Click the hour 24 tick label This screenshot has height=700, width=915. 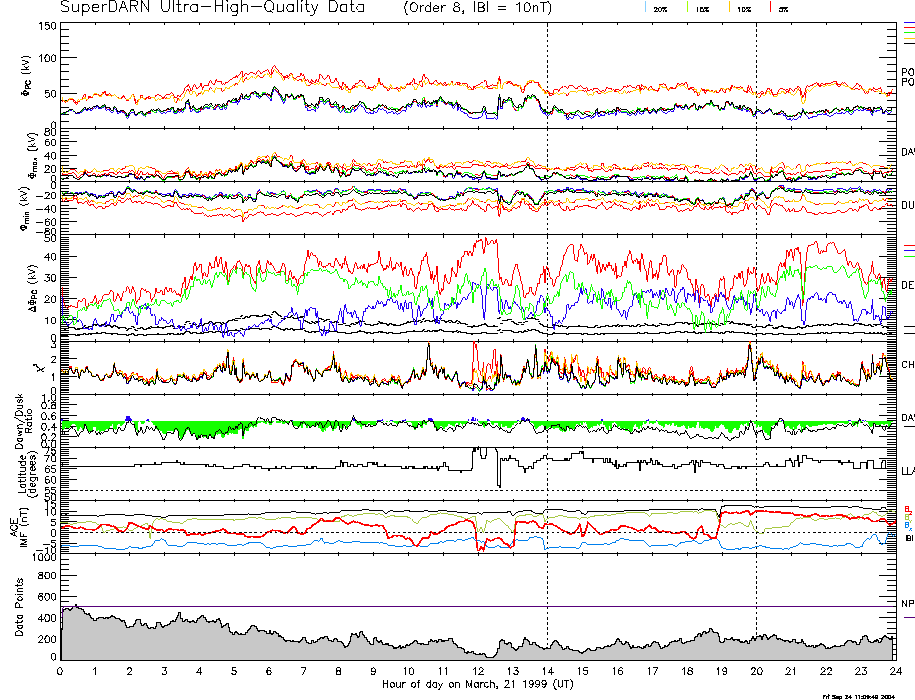pos(894,674)
